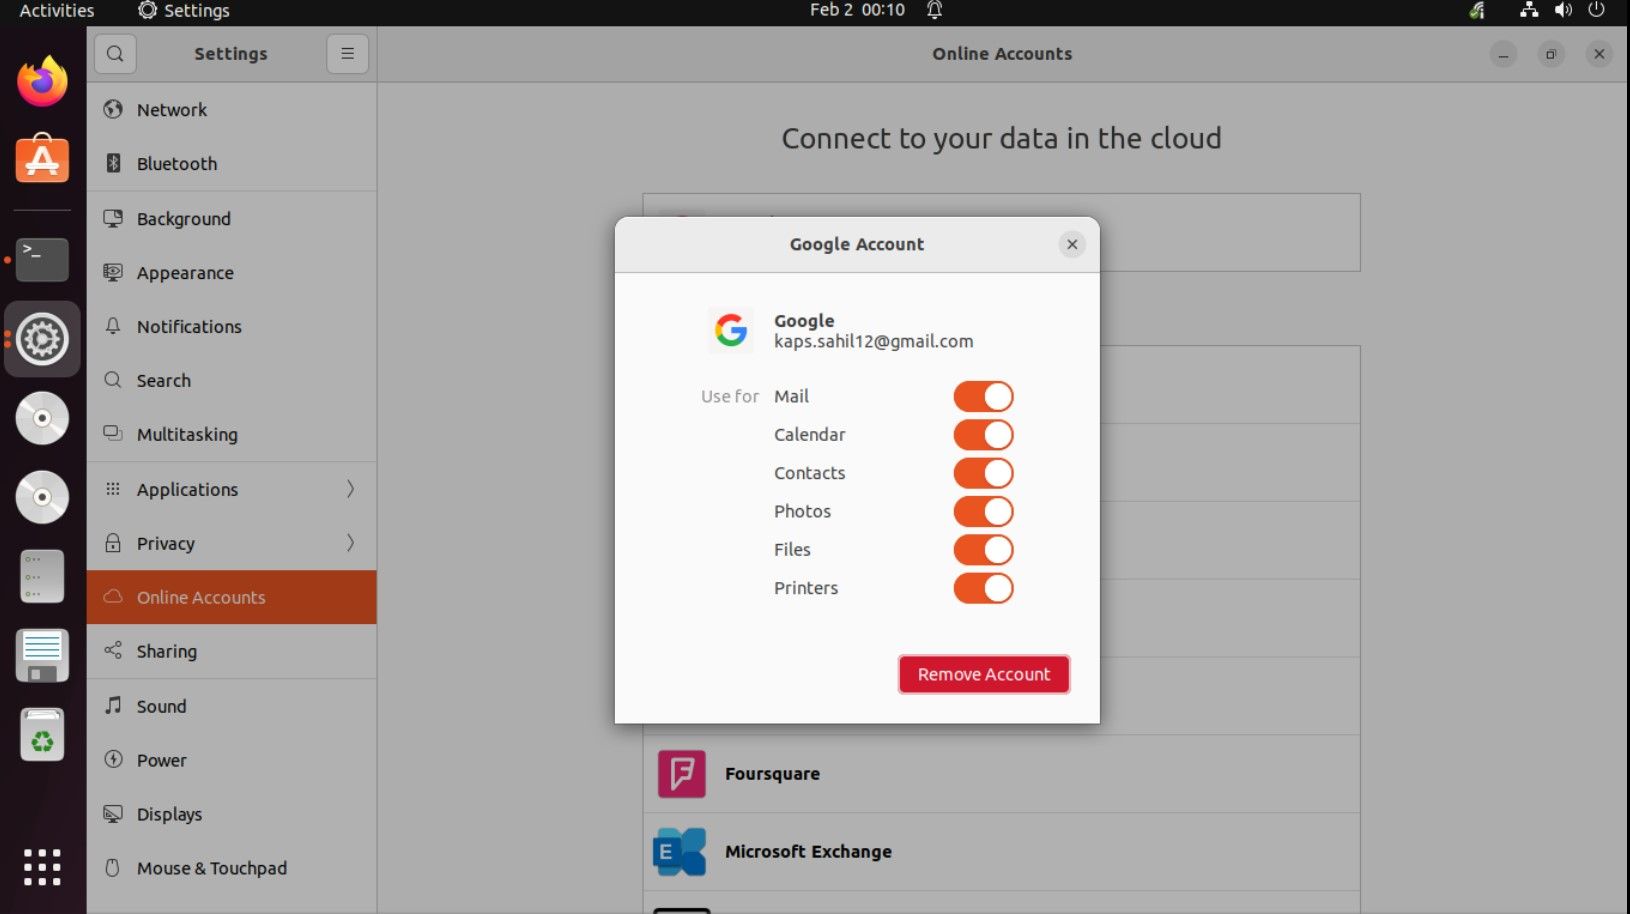Click the Microsoft Exchange icon
1630x914 pixels.
coord(680,852)
